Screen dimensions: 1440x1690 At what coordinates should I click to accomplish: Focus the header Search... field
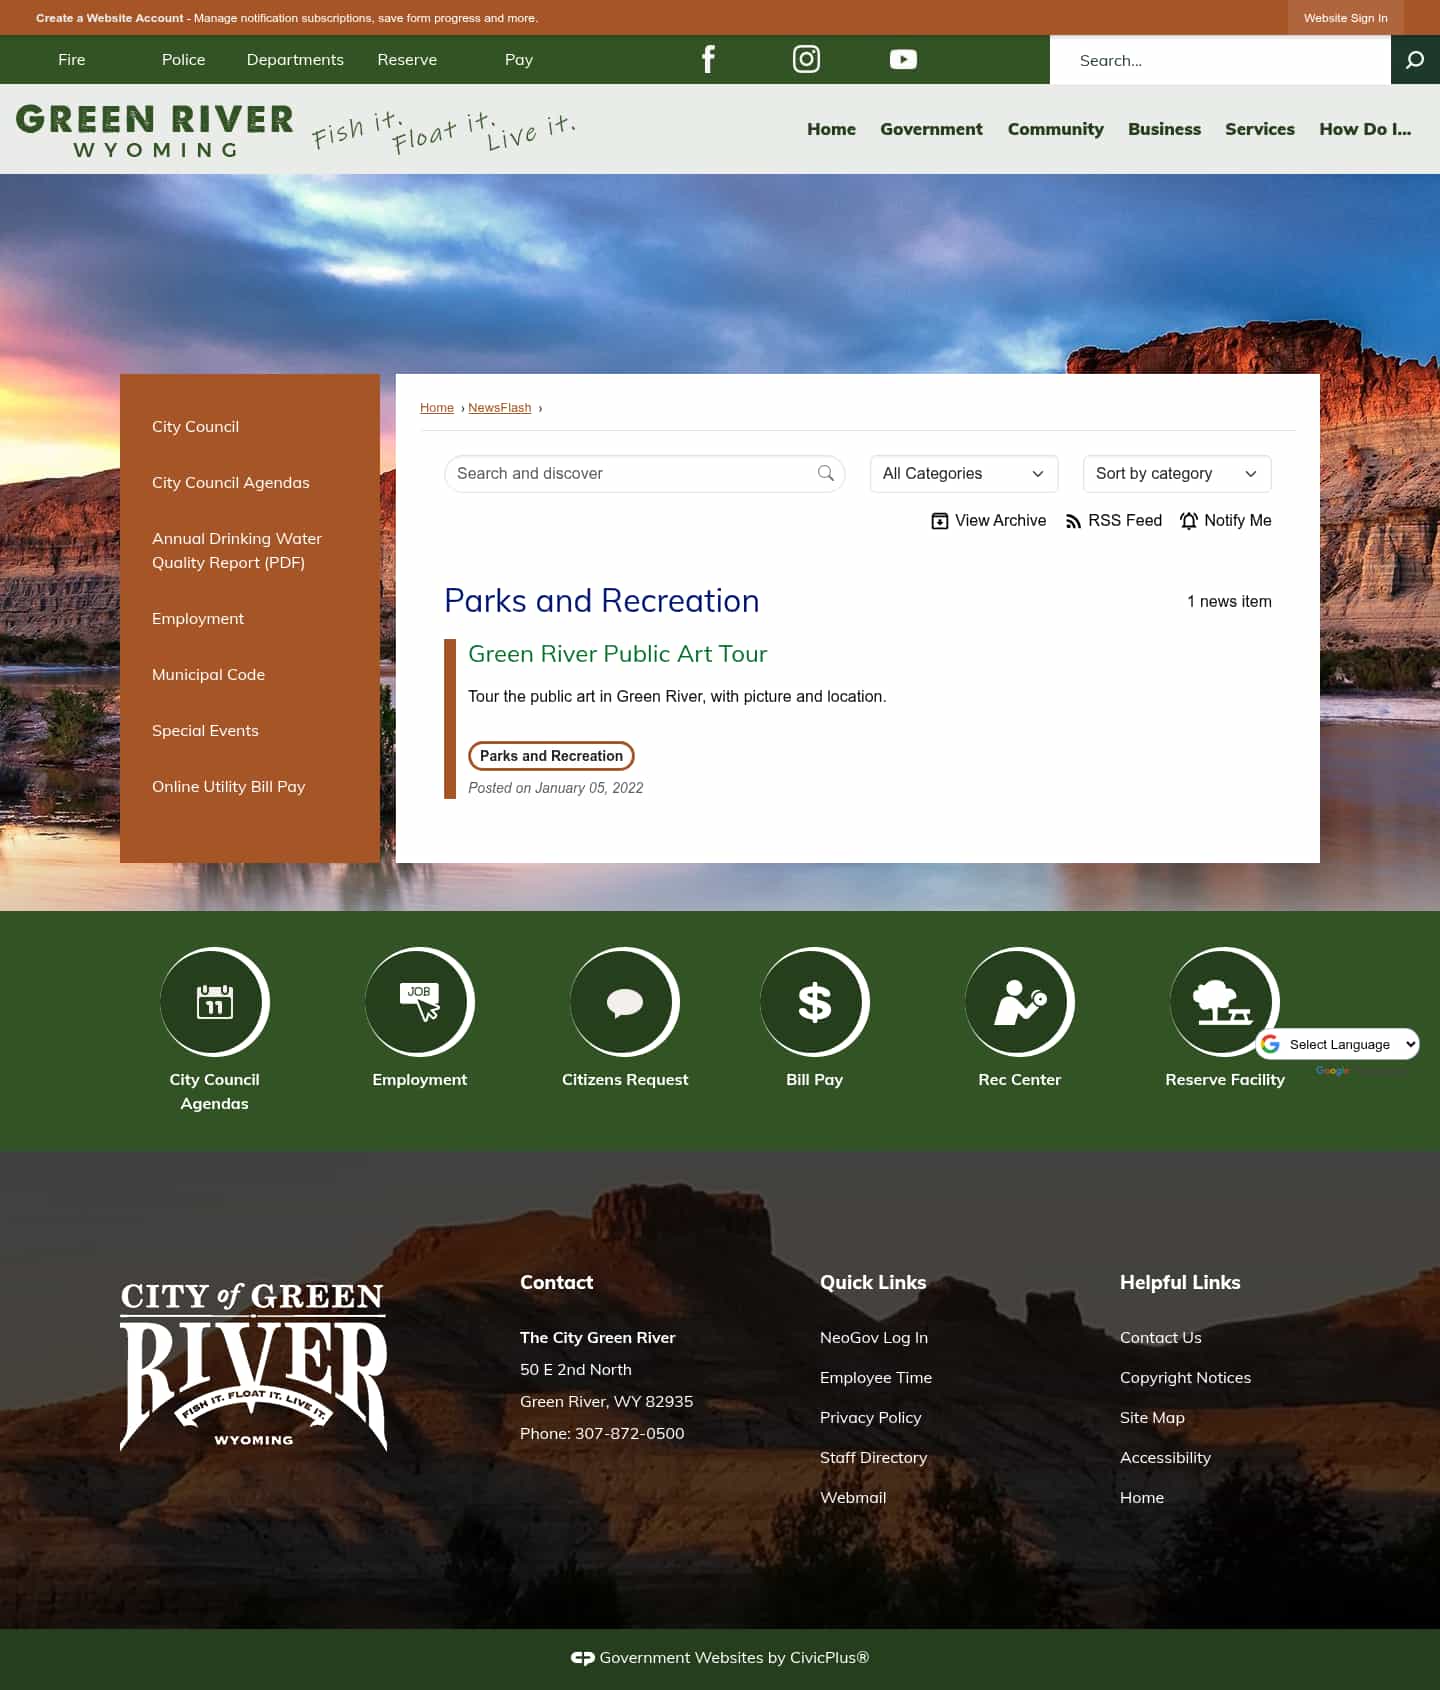point(1220,60)
